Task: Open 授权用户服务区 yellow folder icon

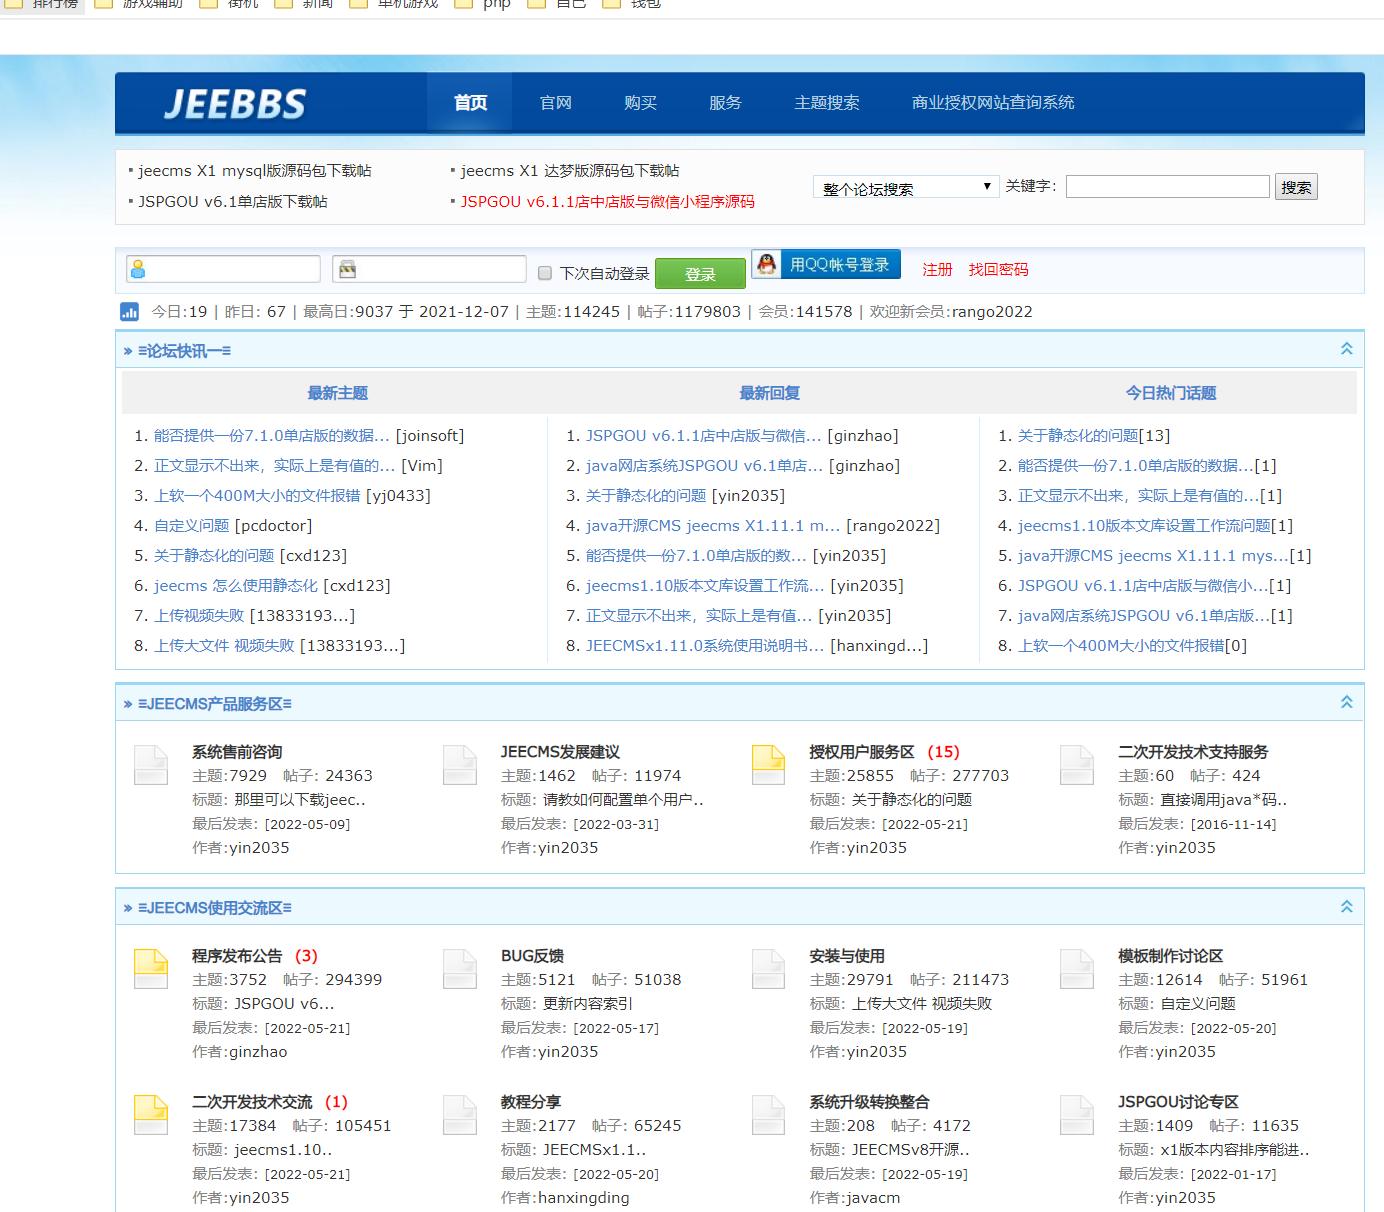Action: click(769, 765)
